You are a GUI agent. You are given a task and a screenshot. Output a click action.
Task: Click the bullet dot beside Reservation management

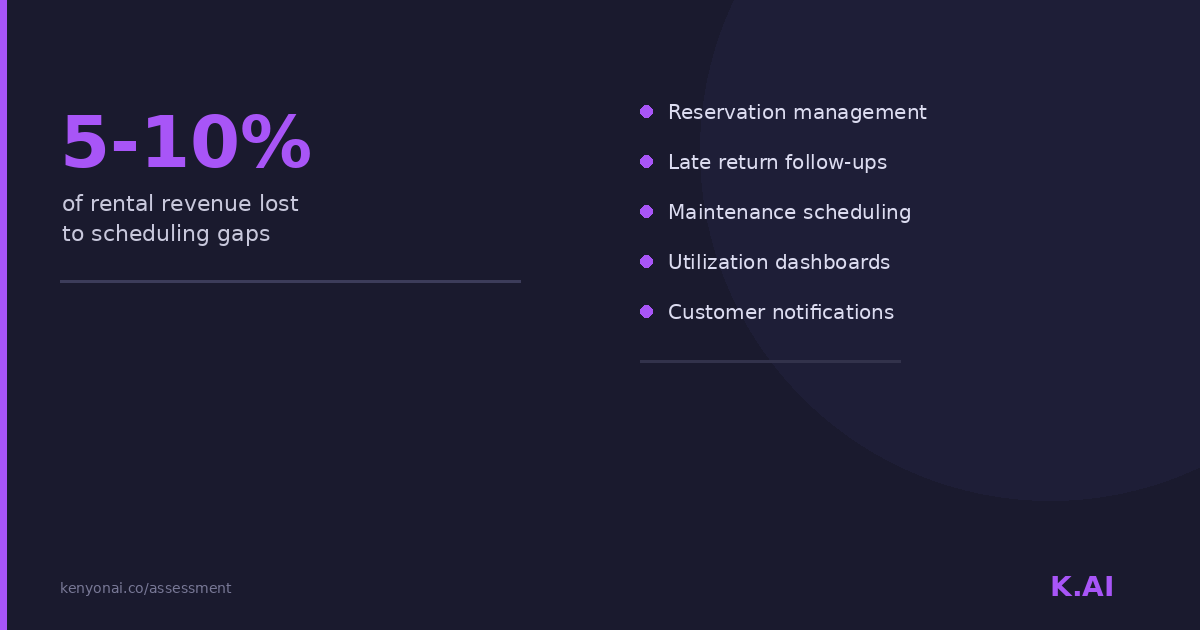coord(646,112)
